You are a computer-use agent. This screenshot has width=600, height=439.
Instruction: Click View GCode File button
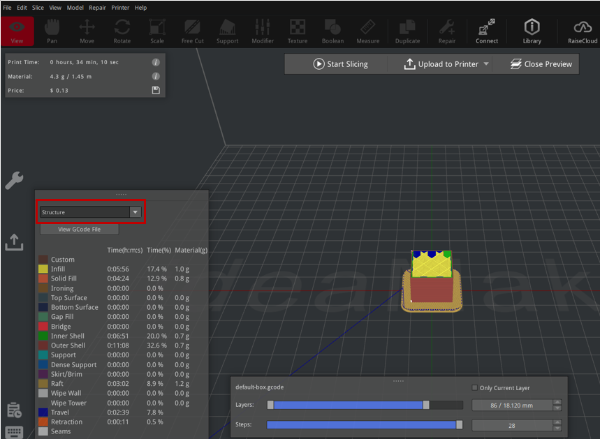pyautogui.click(x=79, y=229)
